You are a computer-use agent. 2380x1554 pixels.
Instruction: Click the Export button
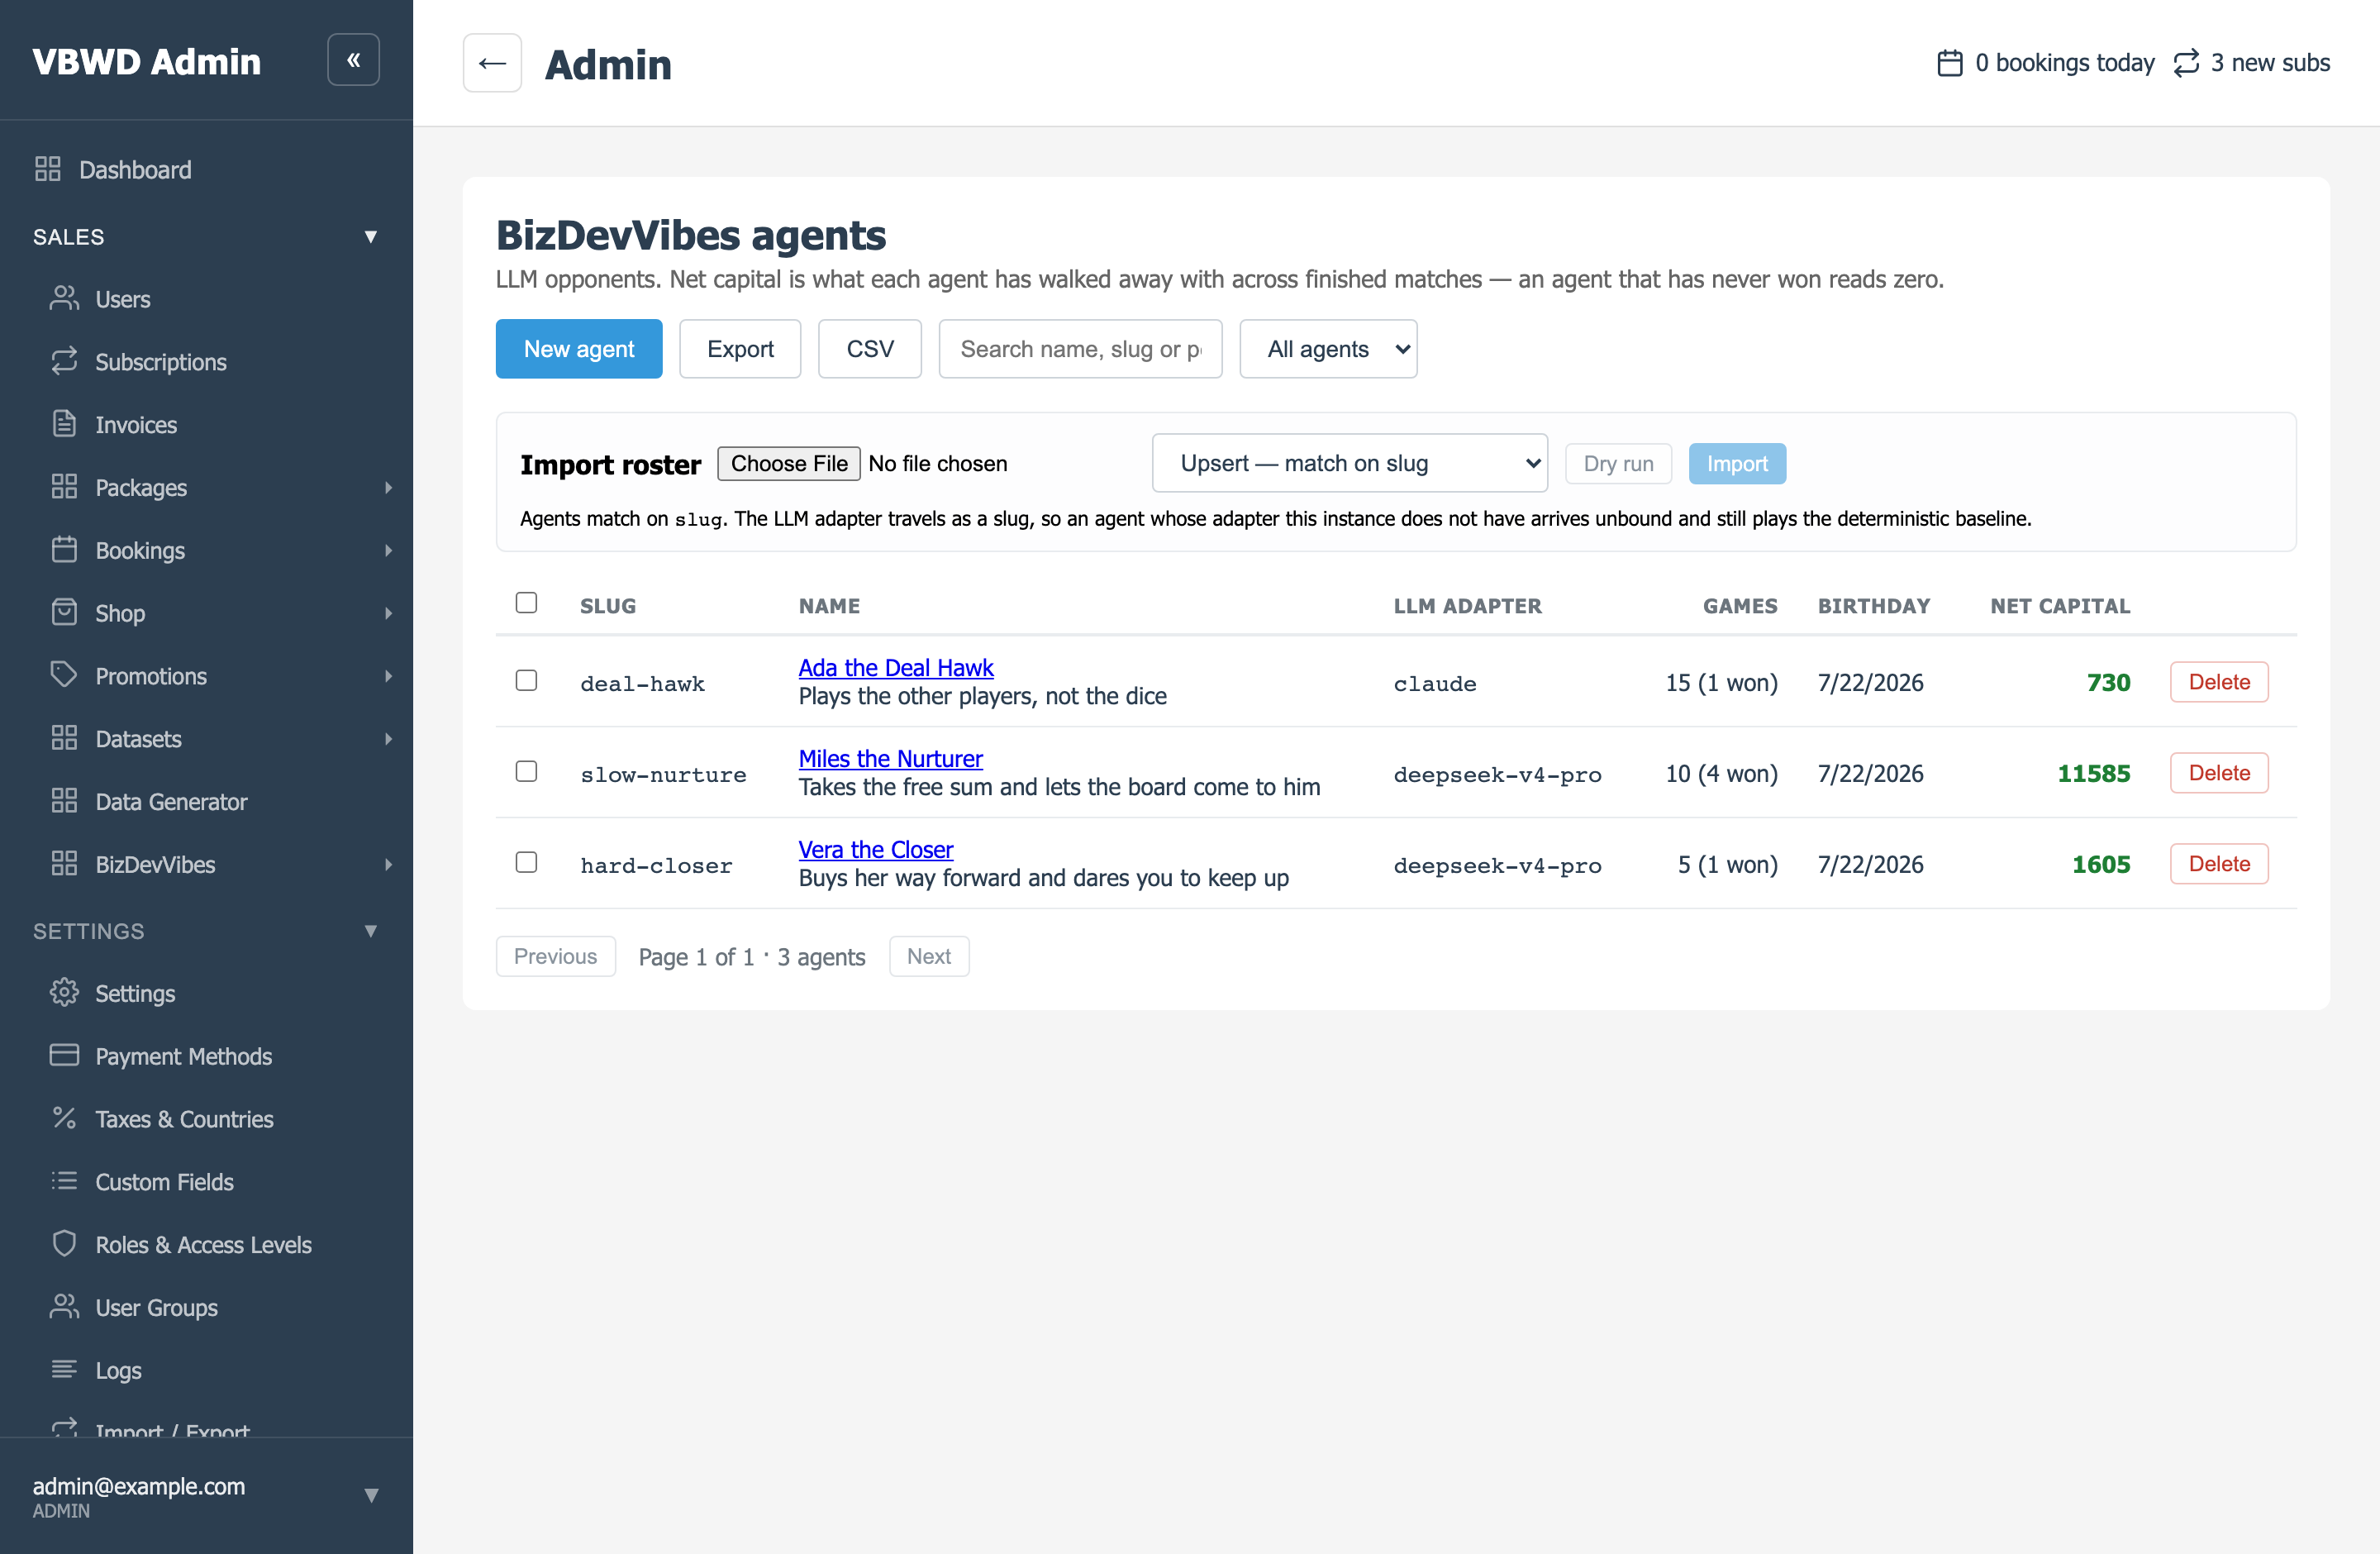point(740,349)
